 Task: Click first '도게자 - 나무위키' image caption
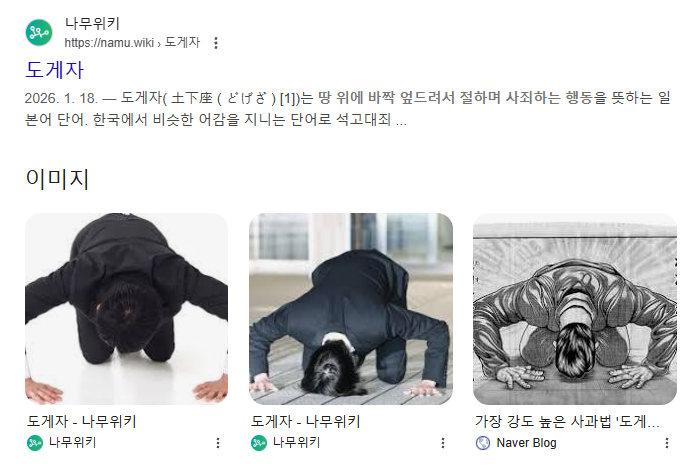tap(81, 421)
